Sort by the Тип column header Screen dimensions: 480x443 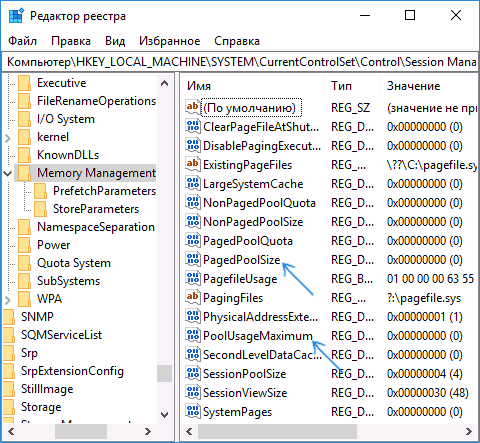coord(352,86)
